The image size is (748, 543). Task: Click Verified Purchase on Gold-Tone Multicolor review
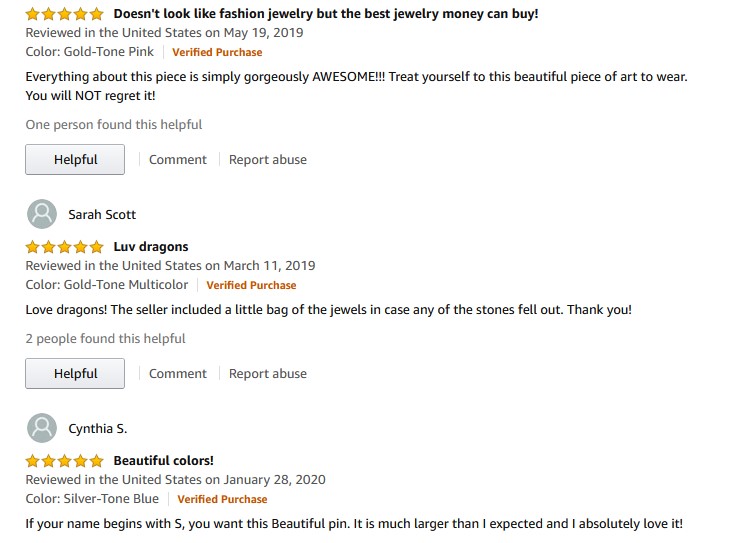pyautogui.click(x=251, y=285)
